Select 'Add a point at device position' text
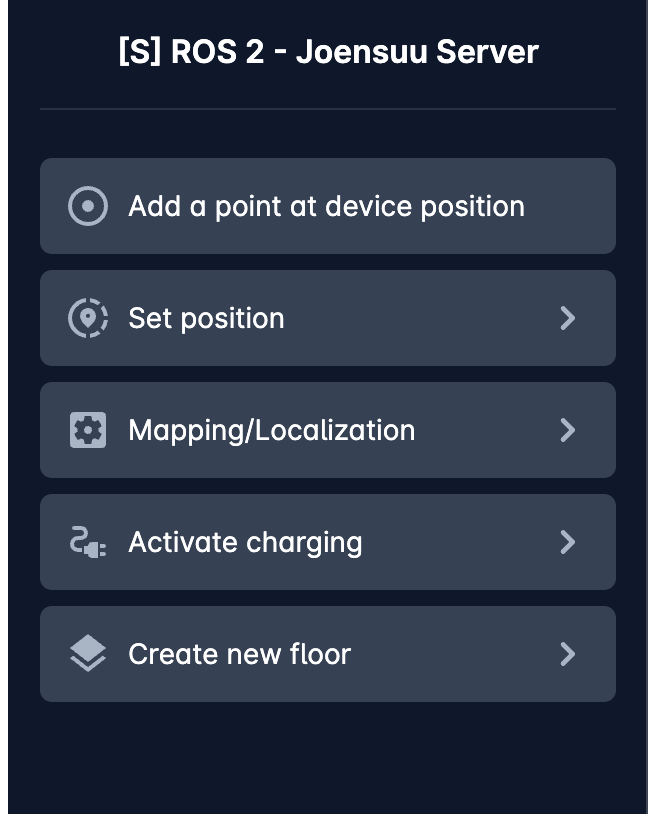This screenshot has width=648, height=814. tap(327, 207)
